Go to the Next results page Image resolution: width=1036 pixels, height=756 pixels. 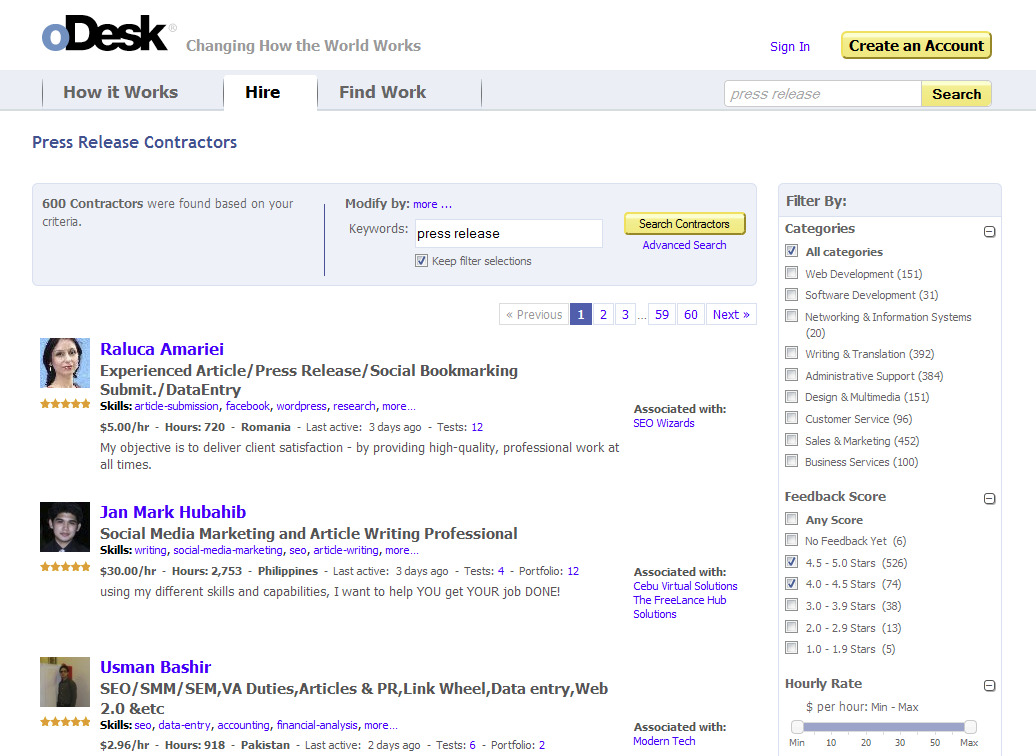(x=730, y=314)
